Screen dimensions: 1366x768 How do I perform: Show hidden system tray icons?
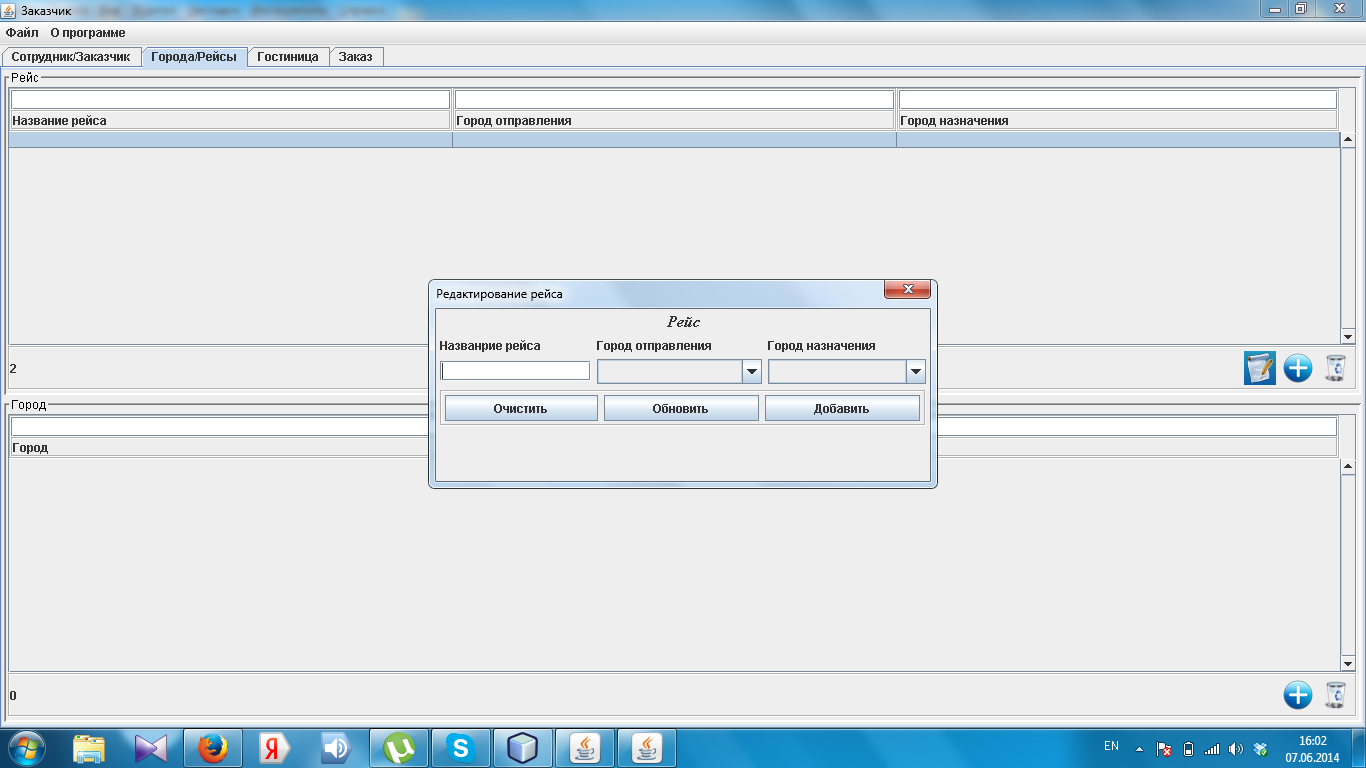[x=1138, y=749]
